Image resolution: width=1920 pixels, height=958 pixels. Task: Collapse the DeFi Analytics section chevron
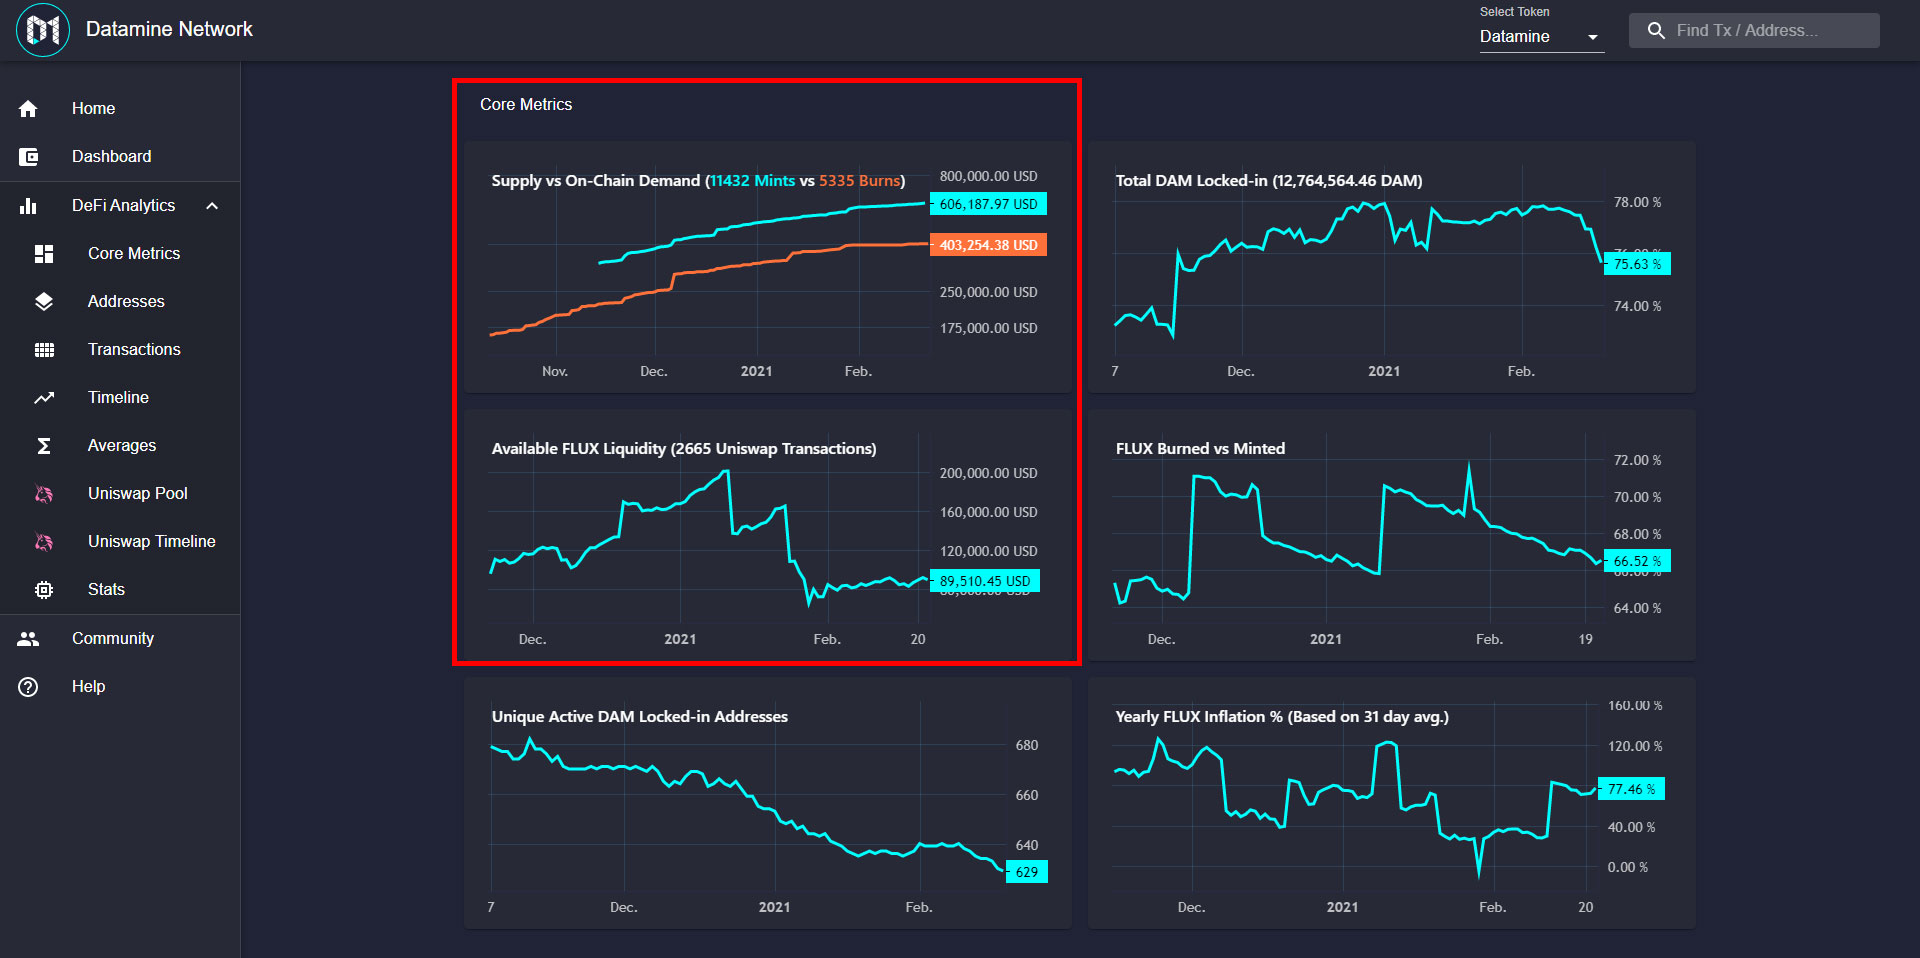coord(212,205)
